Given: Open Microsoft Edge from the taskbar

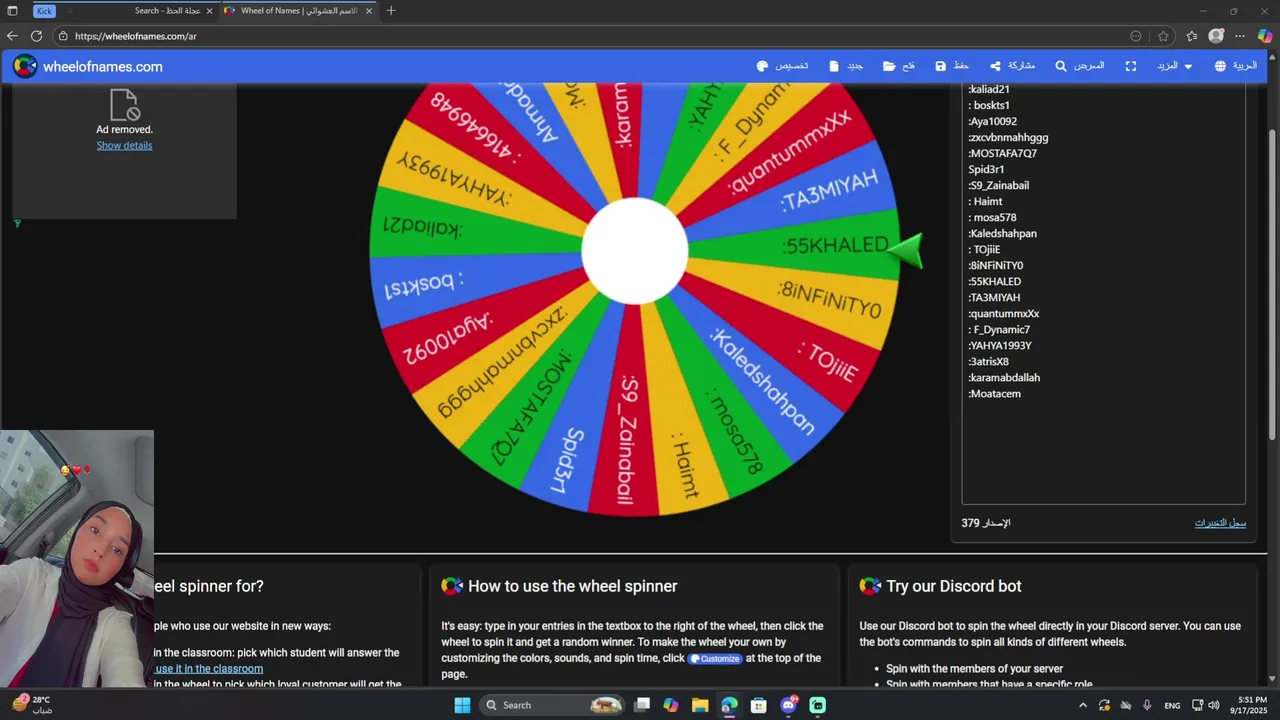Looking at the screenshot, I should coord(729,705).
